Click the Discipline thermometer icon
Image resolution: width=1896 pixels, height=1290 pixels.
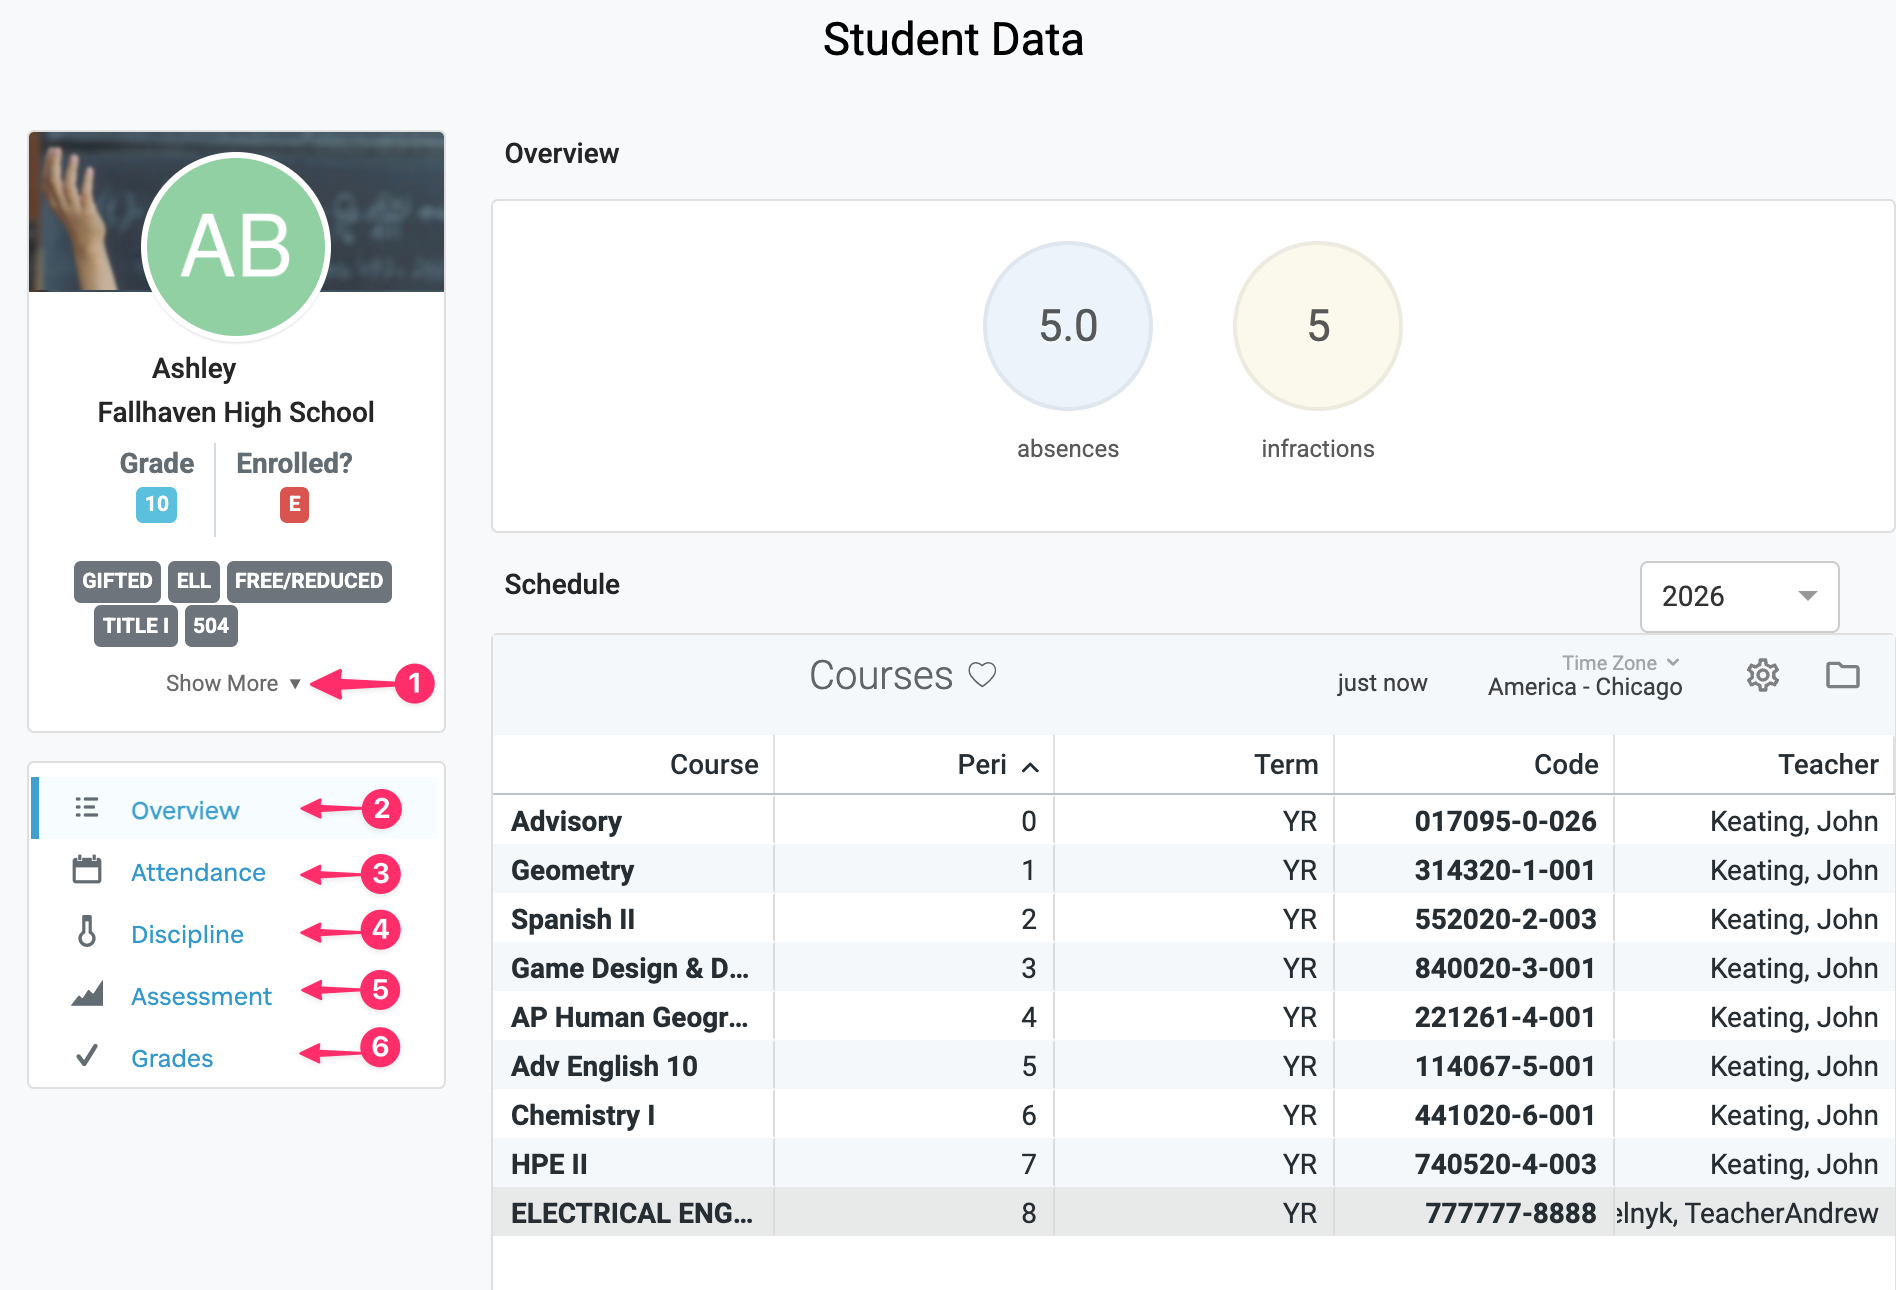87,932
